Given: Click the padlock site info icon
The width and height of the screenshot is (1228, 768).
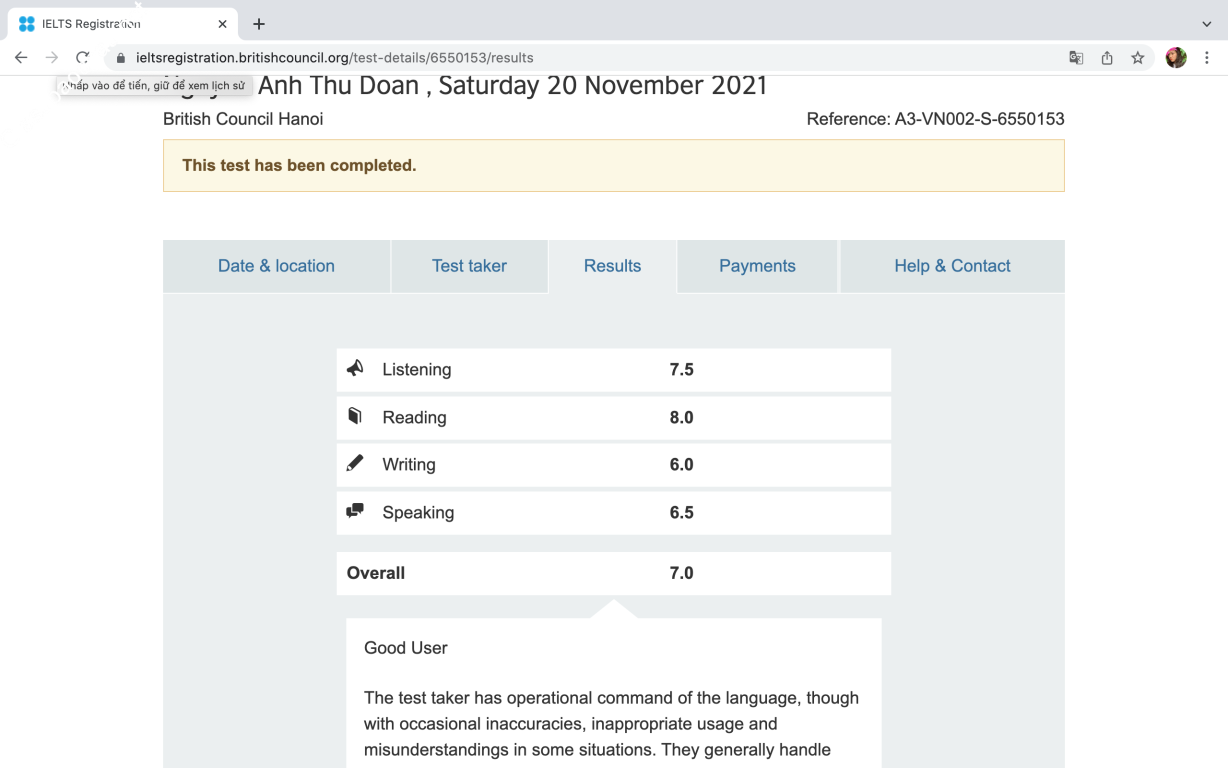Looking at the screenshot, I should 121,58.
